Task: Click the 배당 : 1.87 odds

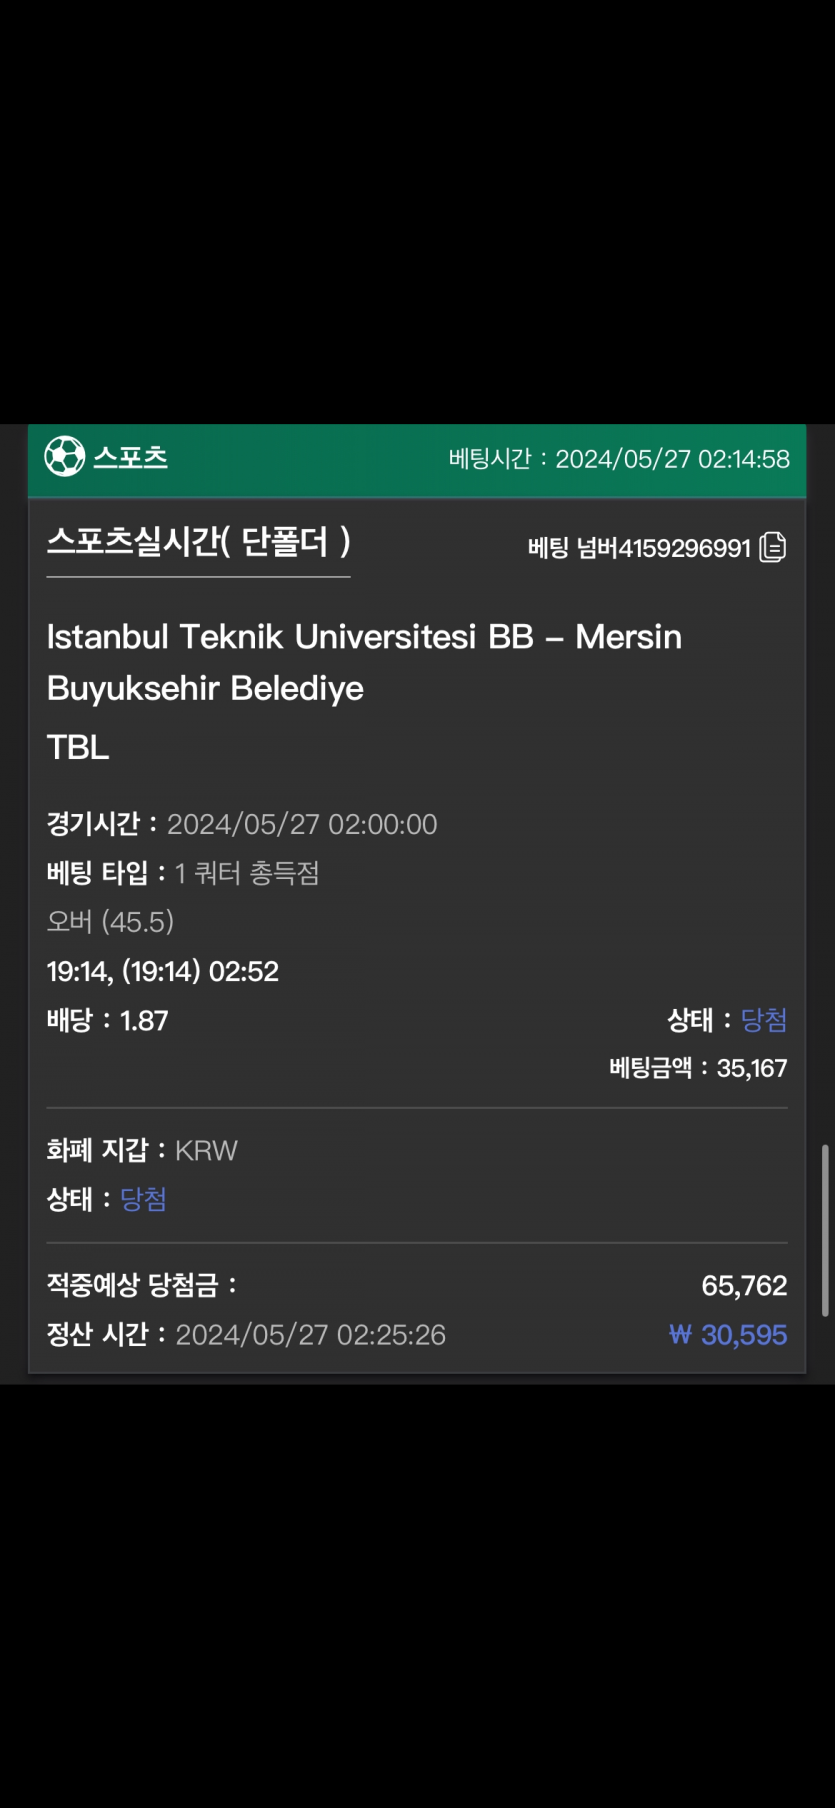Action: pyautogui.click(x=108, y=1020)
